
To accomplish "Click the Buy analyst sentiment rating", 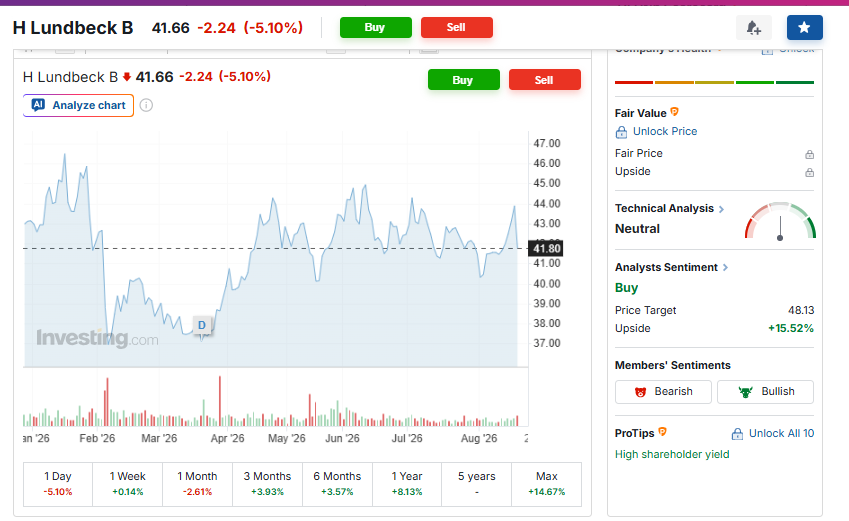I will [x=626, y=288].
